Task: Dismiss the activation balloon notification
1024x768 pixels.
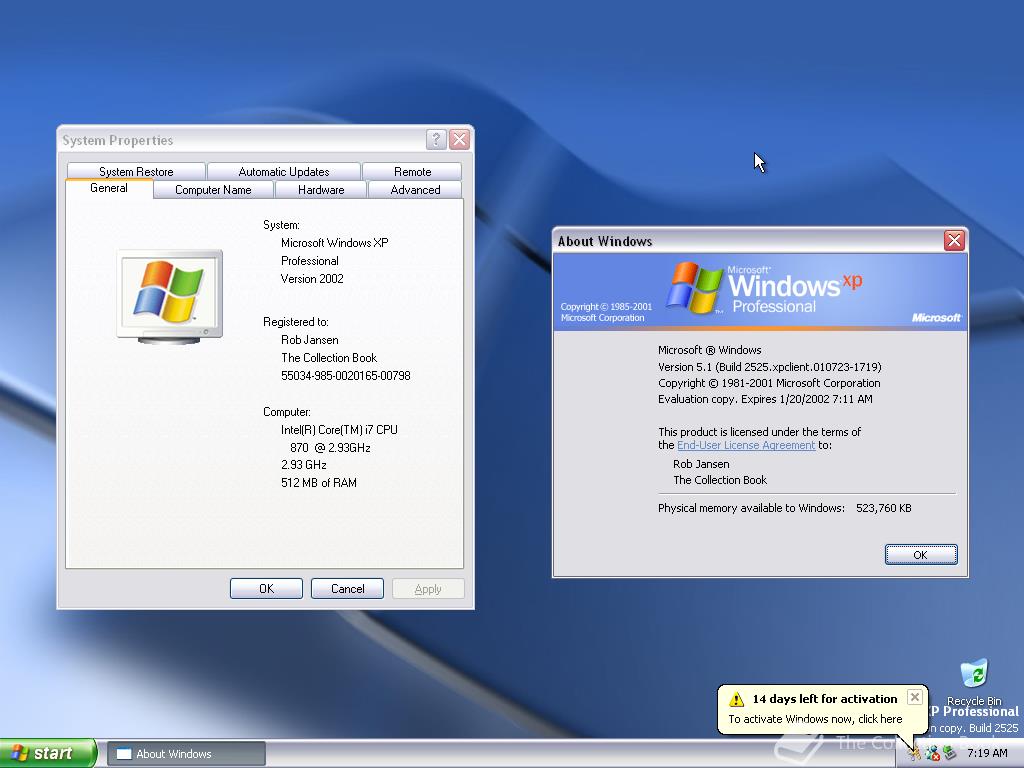Action: 915,697
